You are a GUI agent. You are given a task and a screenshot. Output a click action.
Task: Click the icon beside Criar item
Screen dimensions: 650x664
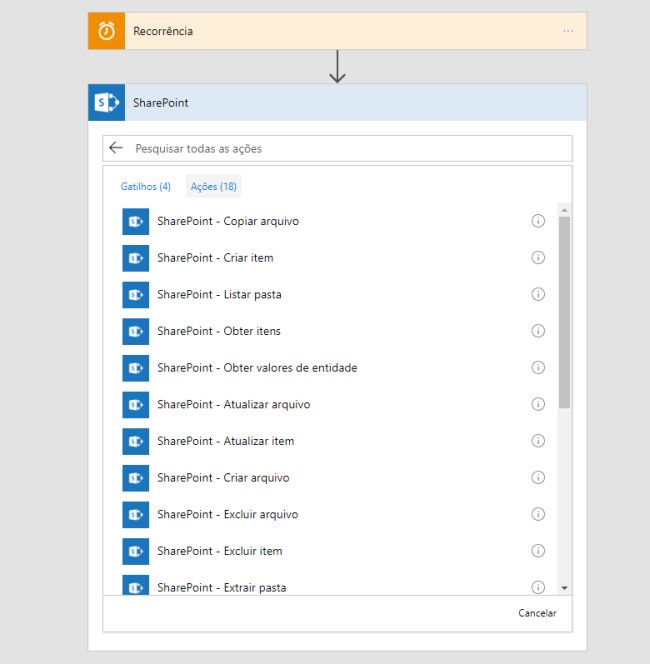point(136,258)
